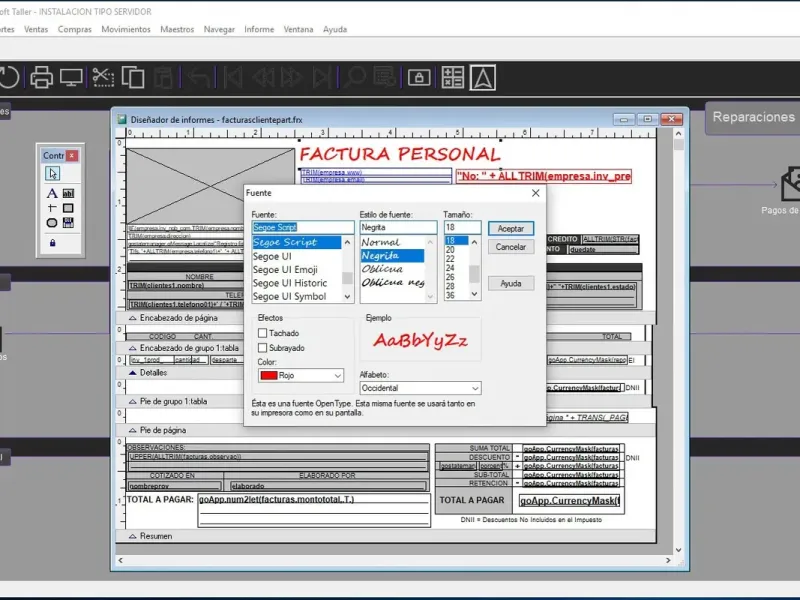Close the Controls palette

[x=72, y=155]
